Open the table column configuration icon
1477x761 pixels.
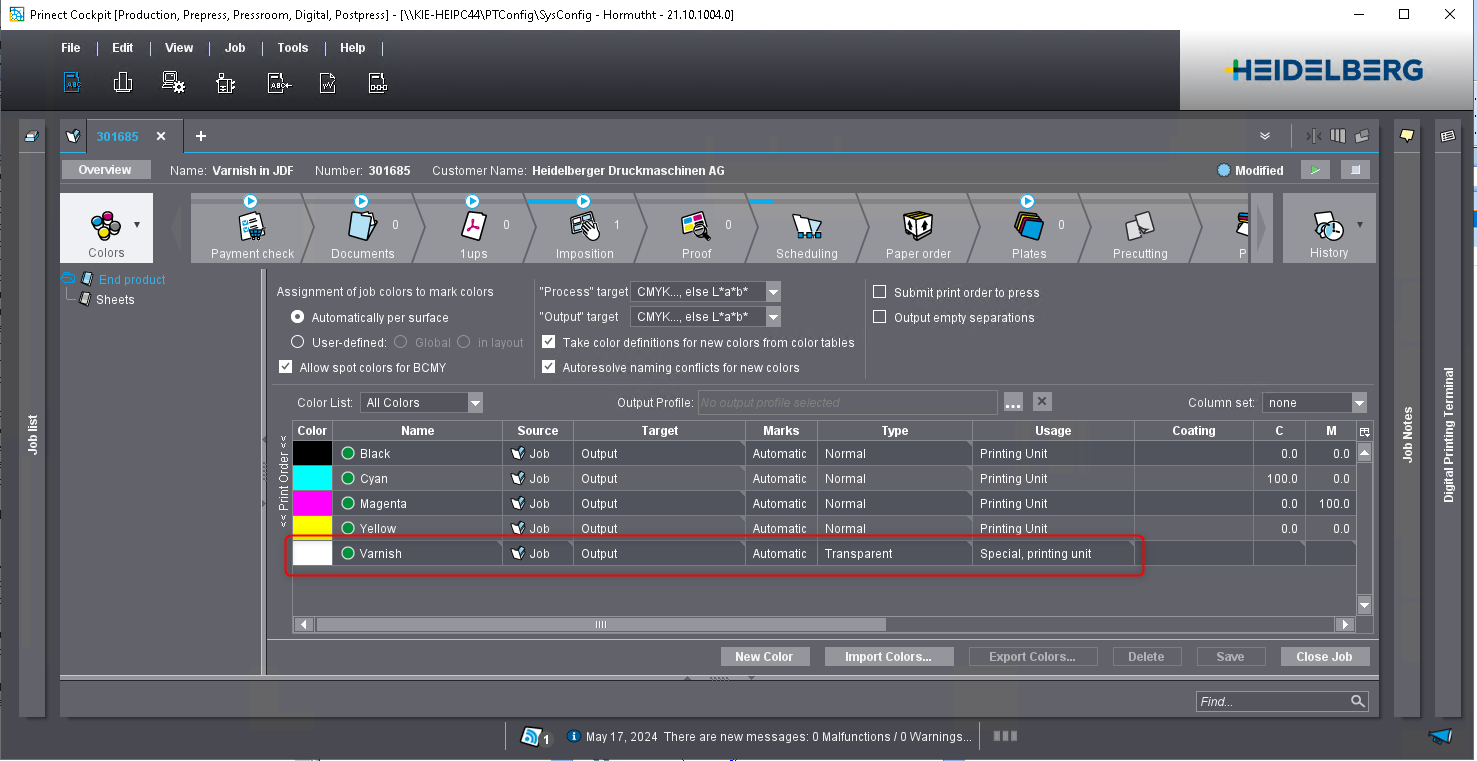point(1364,430)
